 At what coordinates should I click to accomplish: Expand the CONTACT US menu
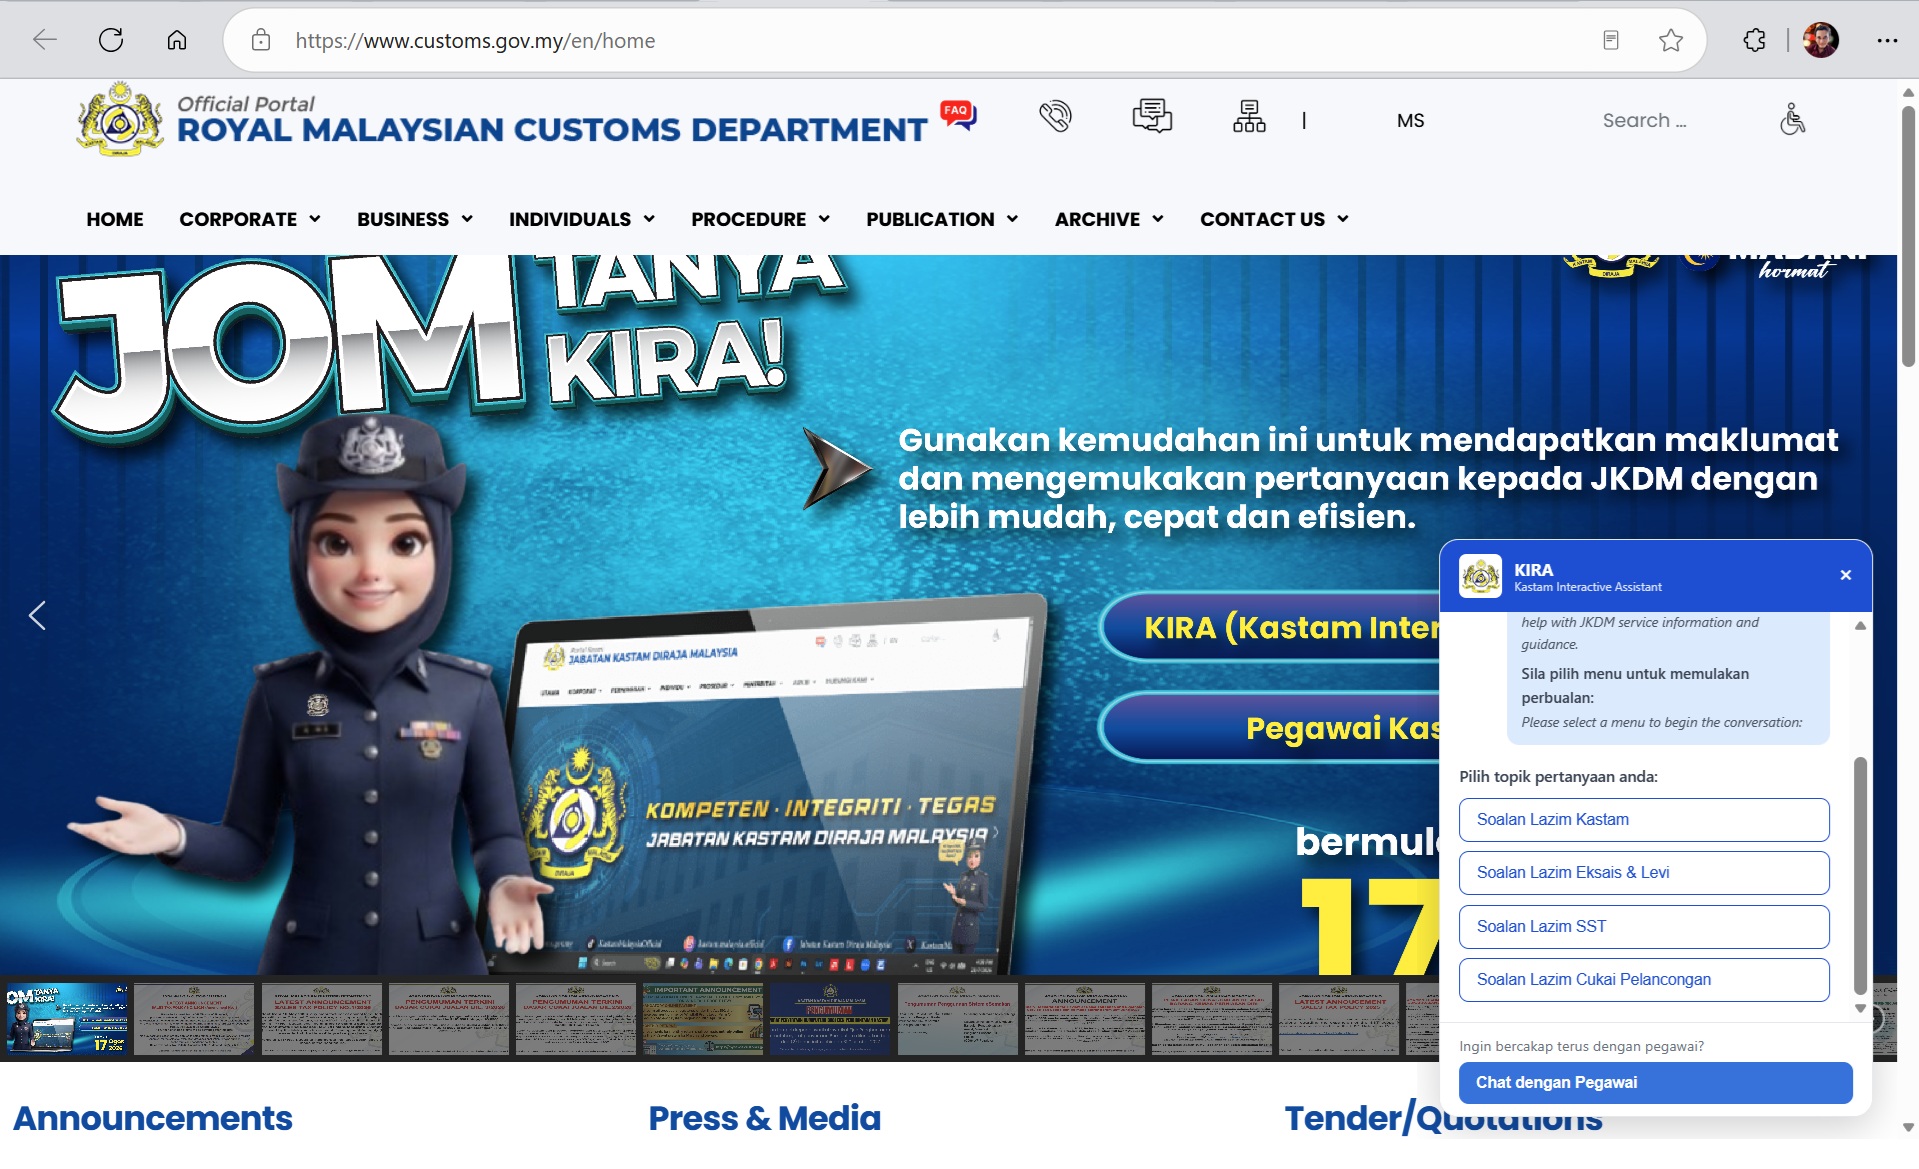(1275, 219)
